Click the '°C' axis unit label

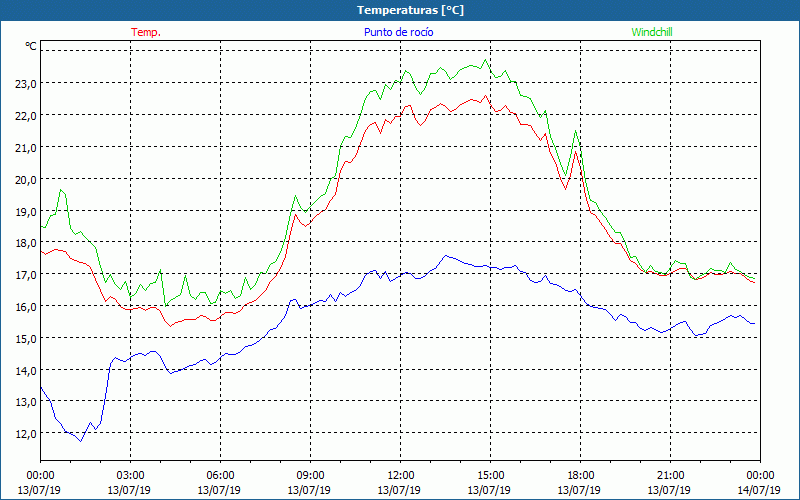coord(31,46)
